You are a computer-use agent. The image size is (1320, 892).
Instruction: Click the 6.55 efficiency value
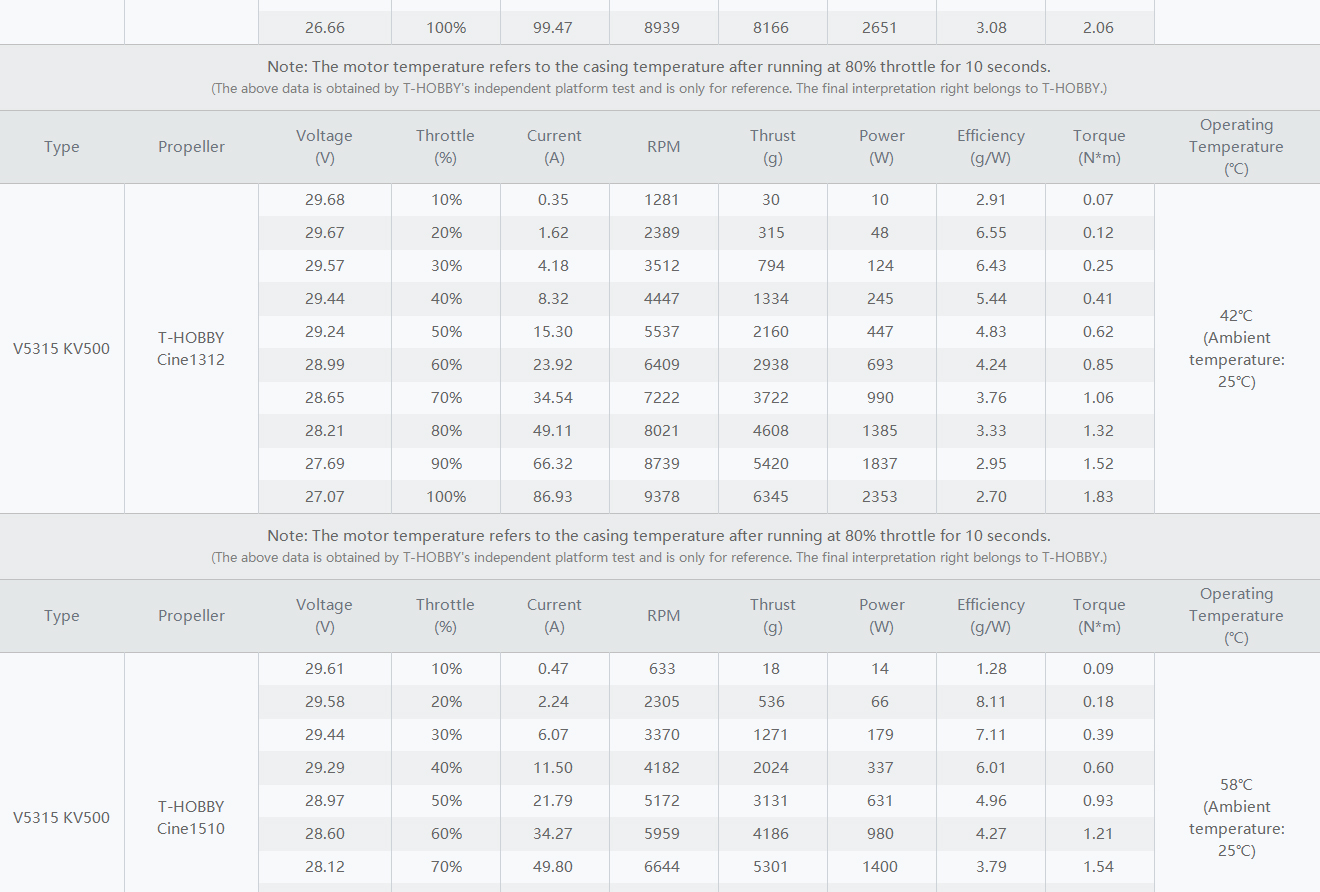[x=990, y=233]
